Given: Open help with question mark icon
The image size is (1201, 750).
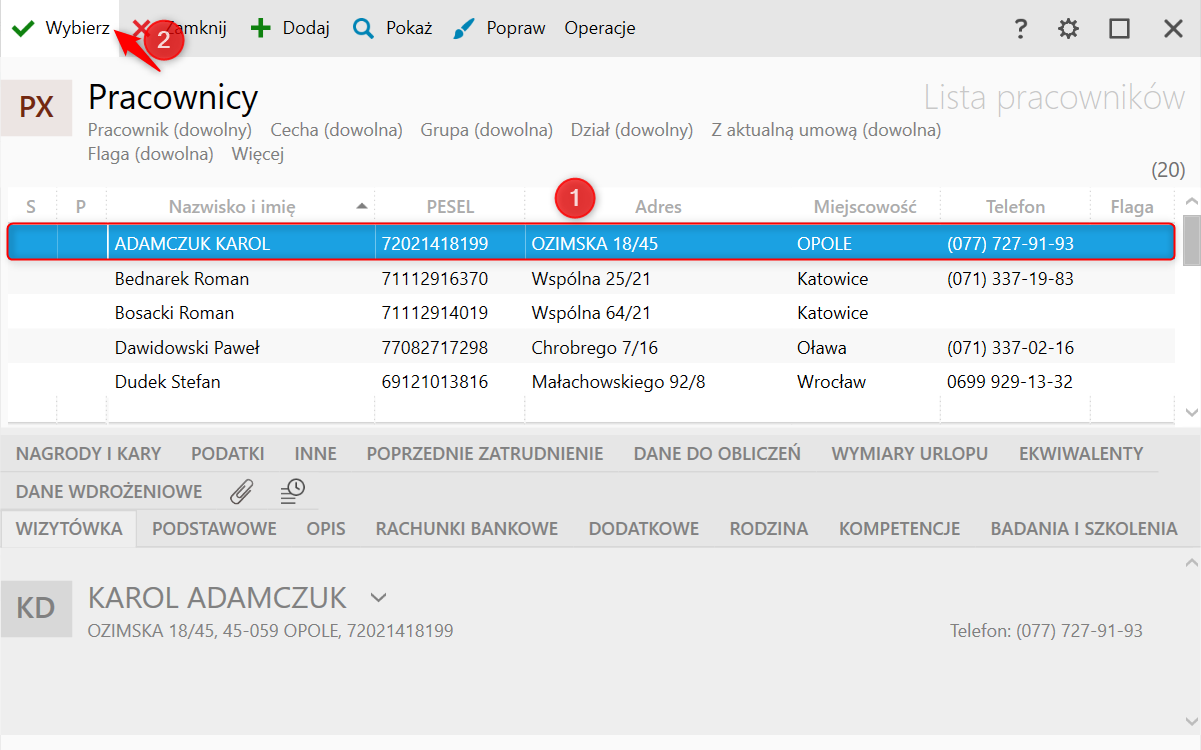Looking at the screenshot, I should 1020,29.
